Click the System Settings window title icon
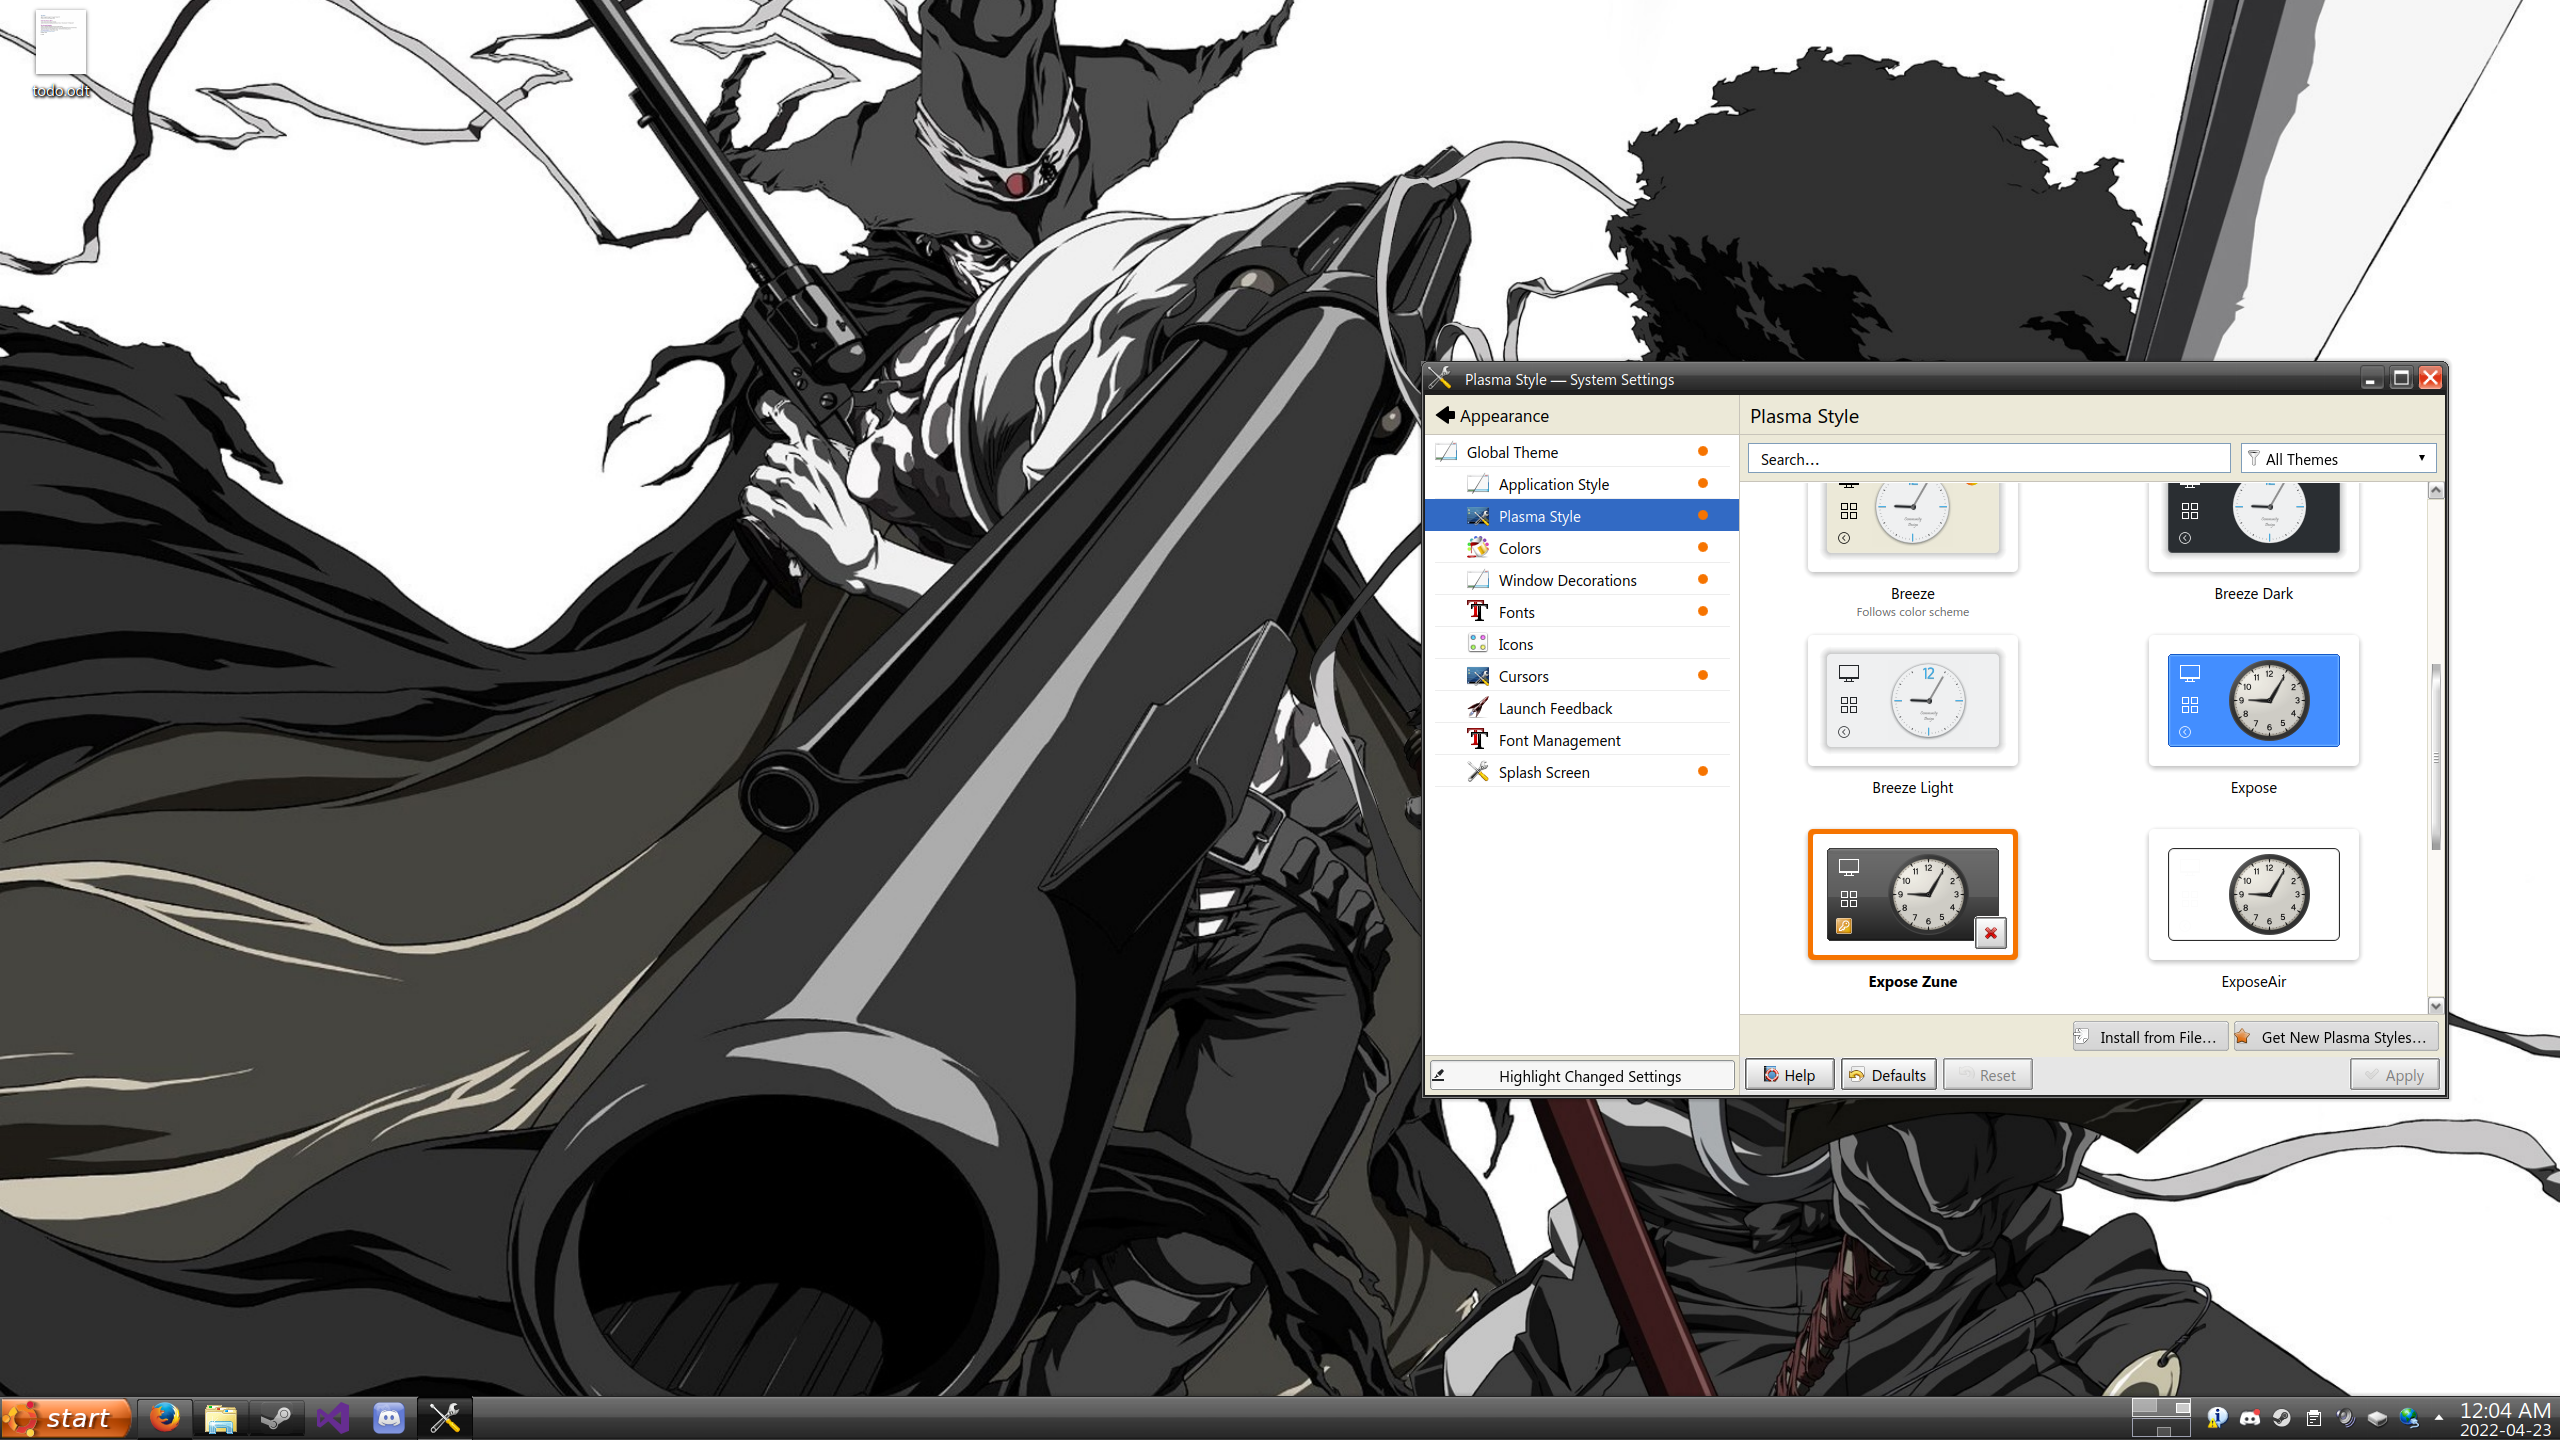Image resolution: width=2560 pixels, height=1440 pixels. (1441, 378)
